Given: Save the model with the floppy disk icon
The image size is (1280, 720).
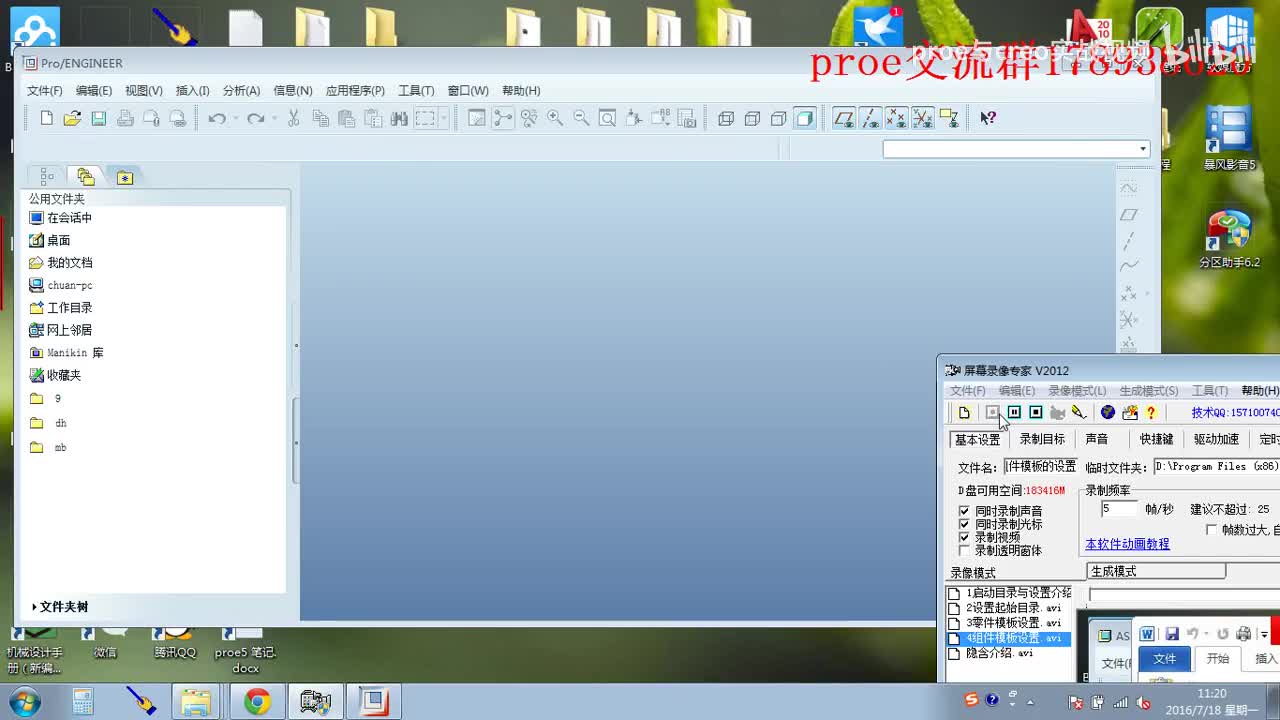Looking at the screenshot, I should point(98,118).
